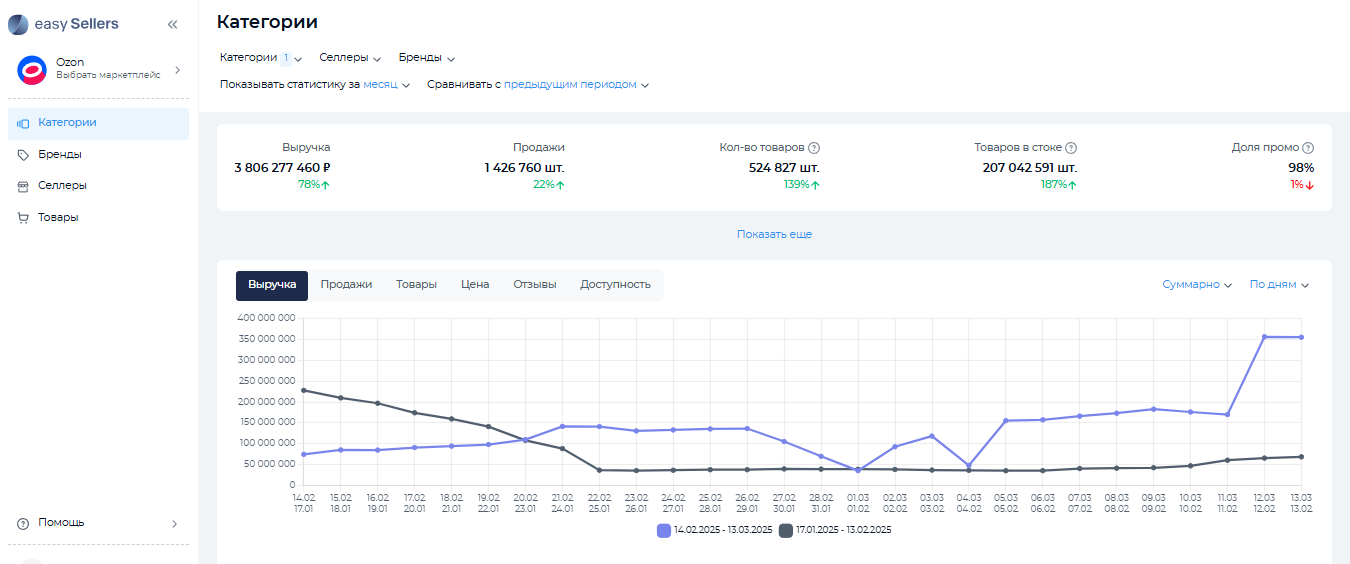Switch to the Продажи chart tab

coord(346,285)
